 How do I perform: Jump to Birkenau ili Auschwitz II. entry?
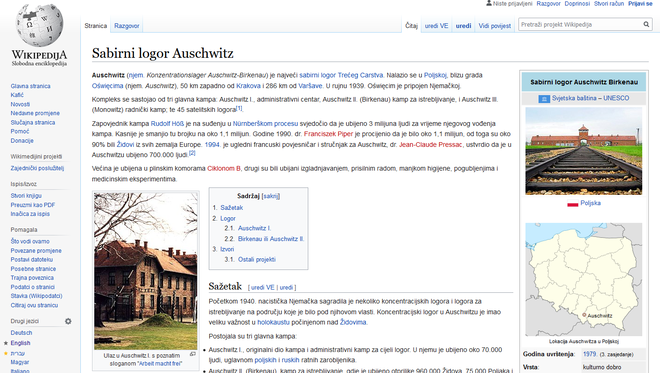(x=271, y=239)
